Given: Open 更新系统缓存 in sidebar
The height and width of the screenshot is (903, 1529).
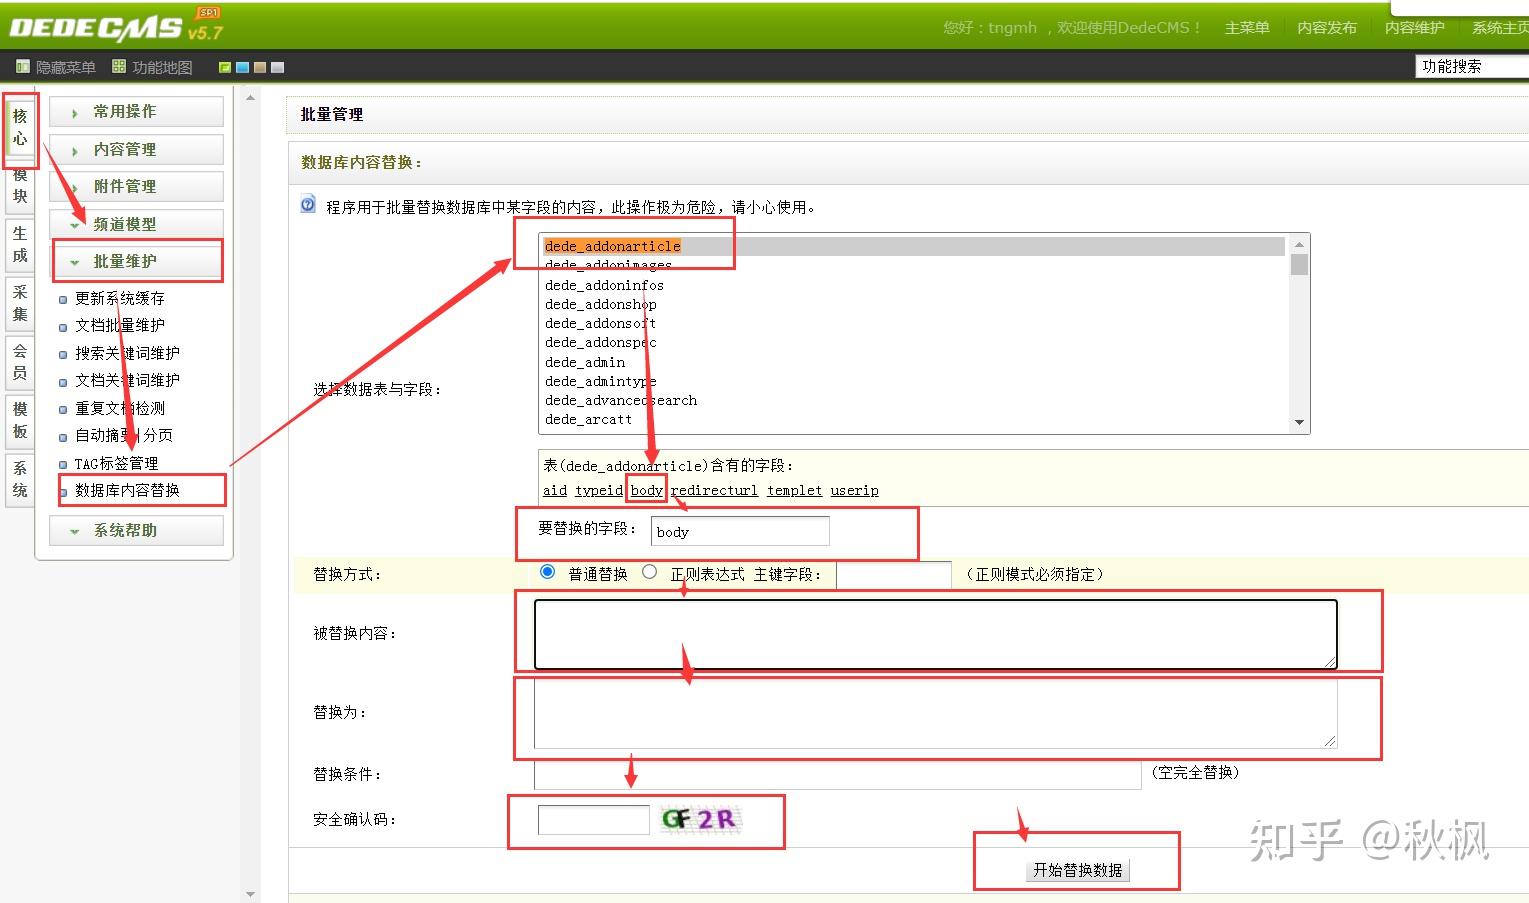Looking at the screenshot, I should pos(120,299).
